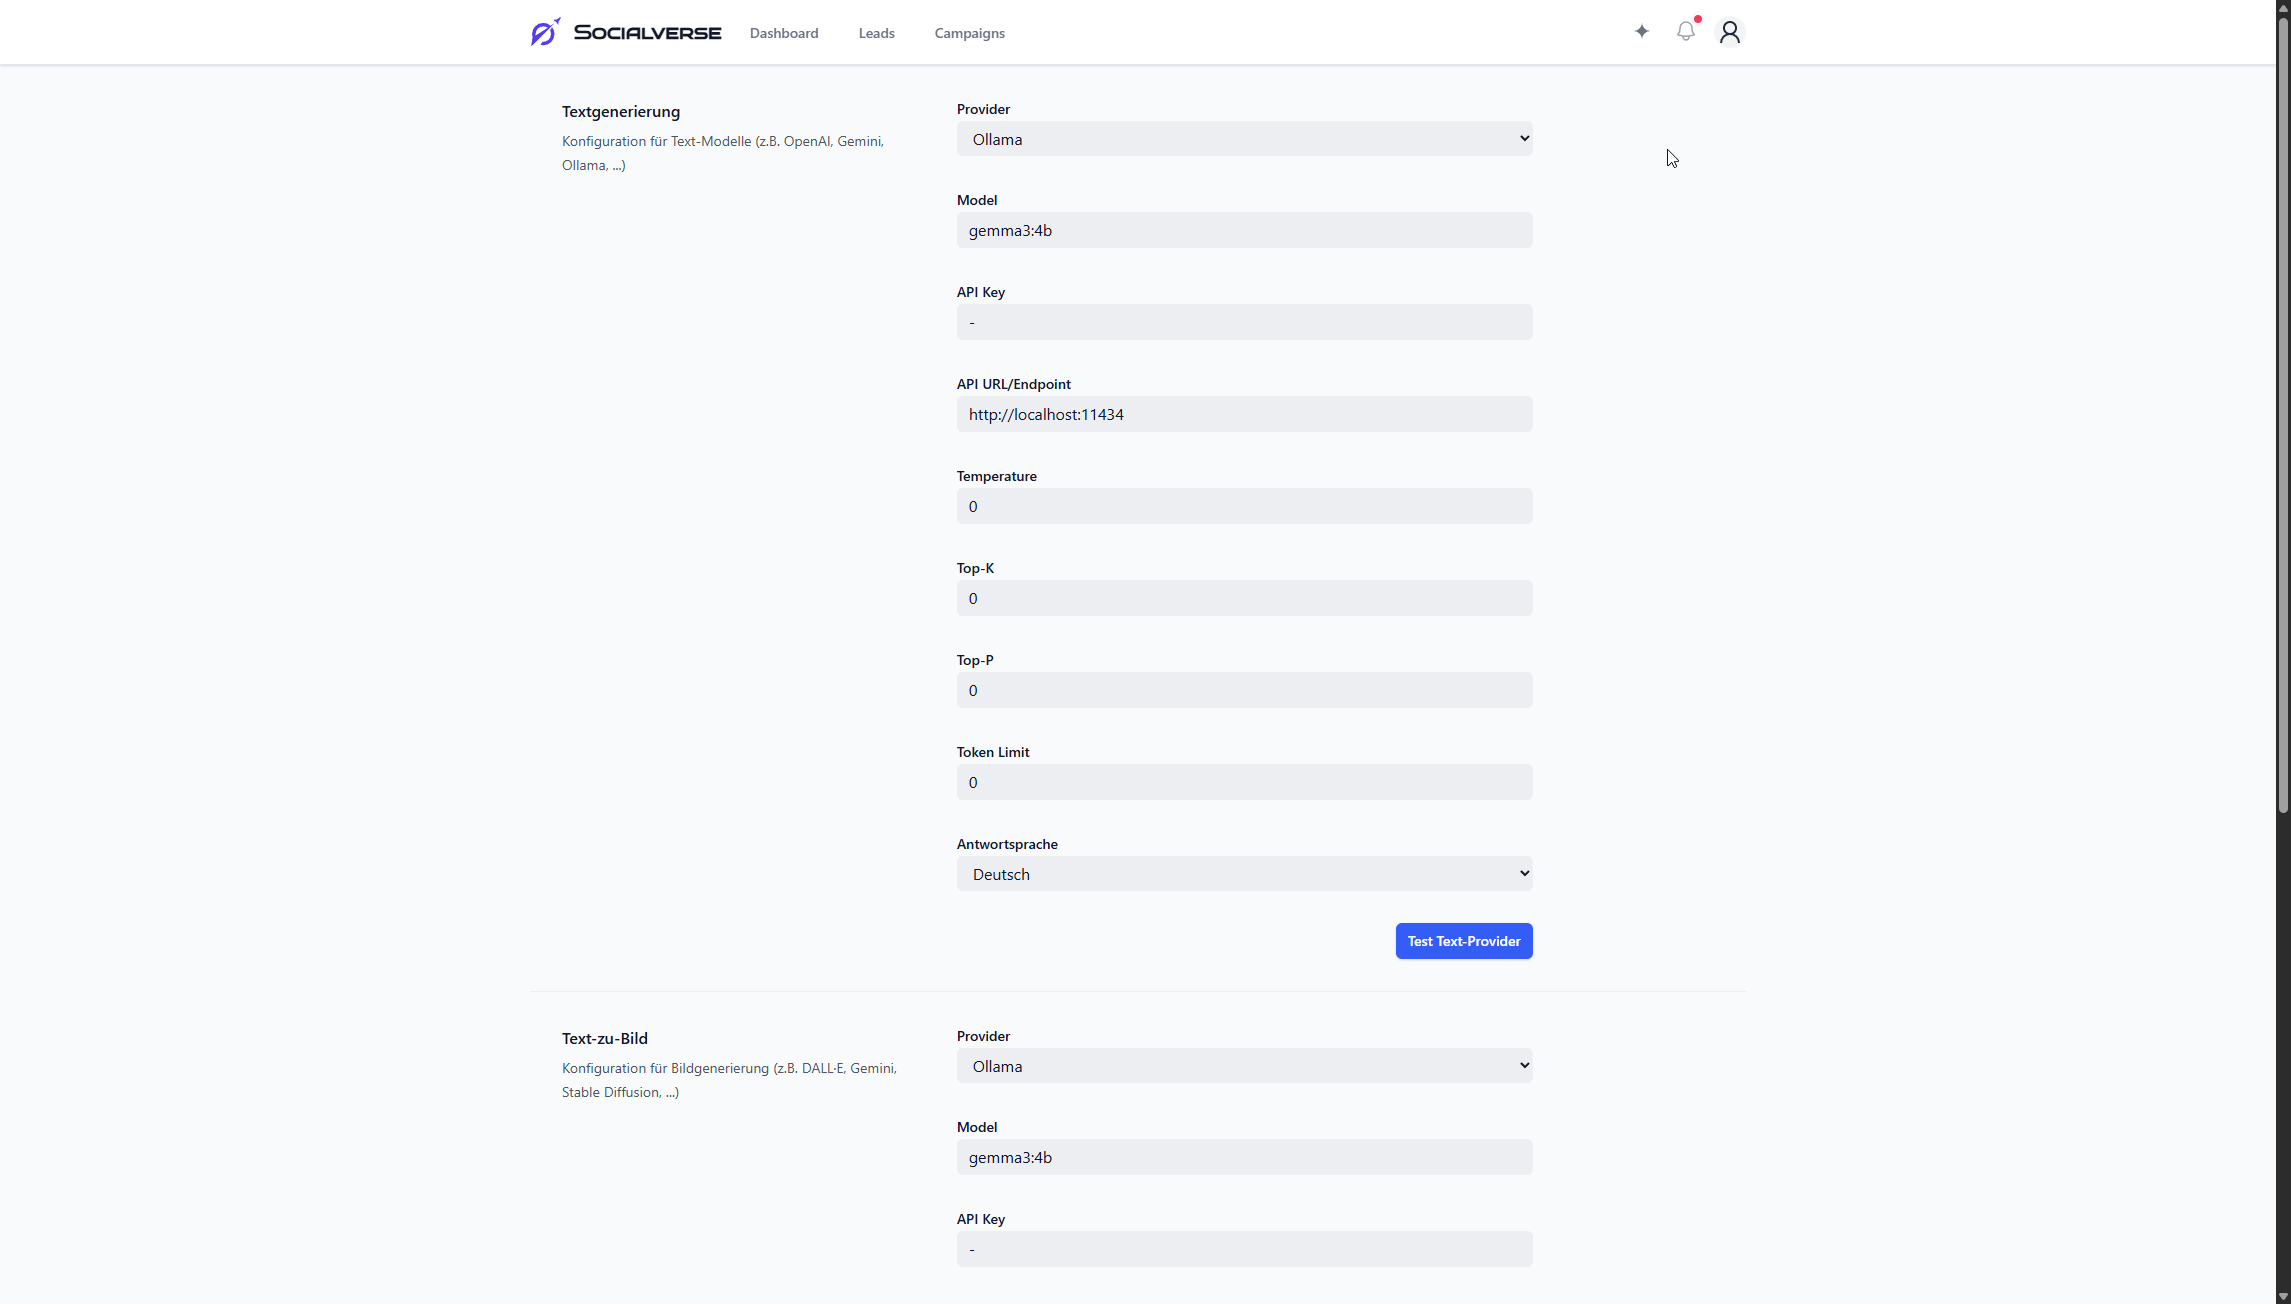The image size is (2291, 1304).
Task: Open the notifications bell icon
Action: [x=1685, y=32]
